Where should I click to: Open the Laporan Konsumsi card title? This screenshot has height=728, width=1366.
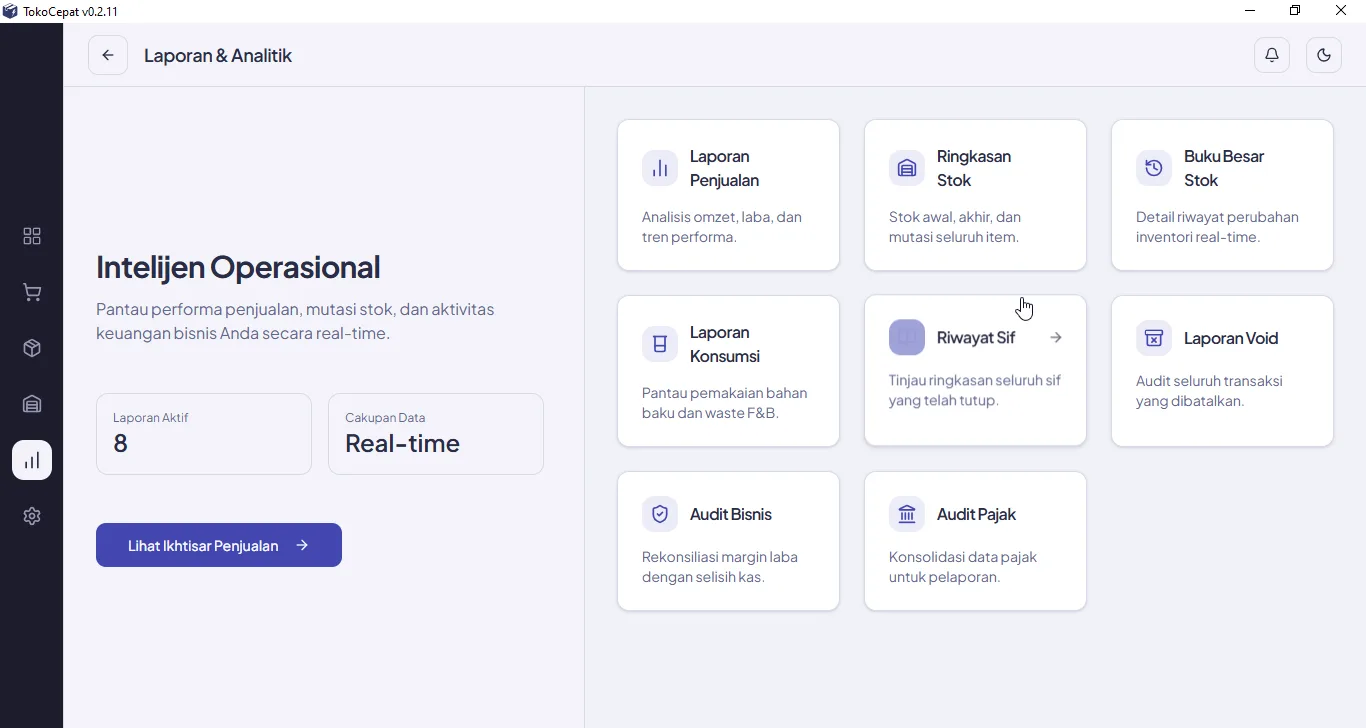[x=725, y=344]
